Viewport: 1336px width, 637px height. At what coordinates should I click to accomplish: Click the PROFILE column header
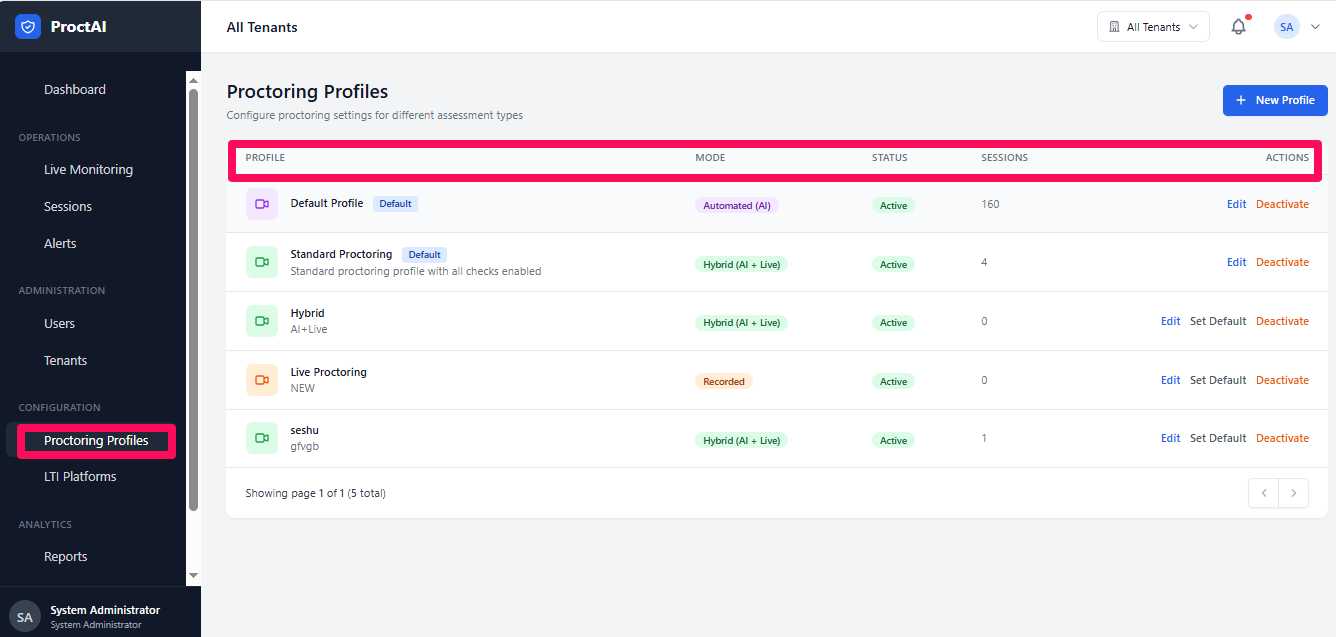point(265,158)
